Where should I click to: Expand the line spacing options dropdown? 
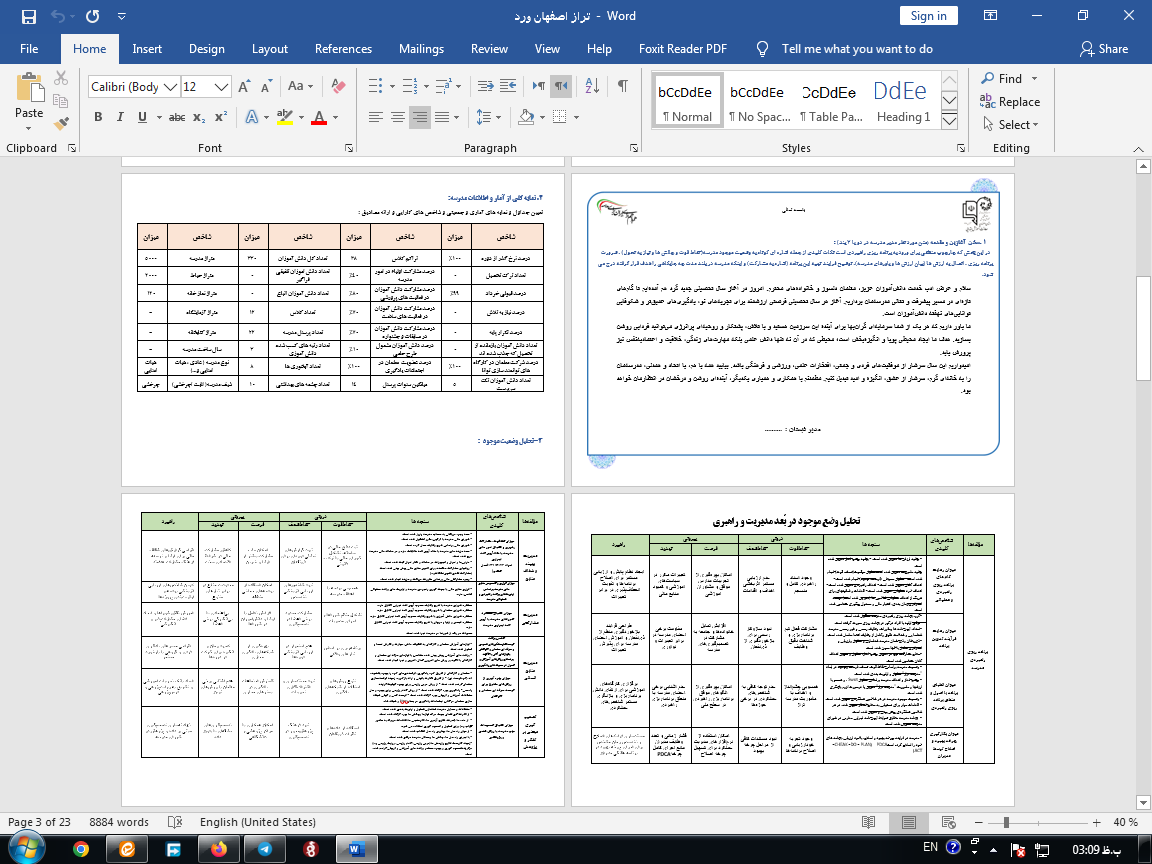click(x=495, y=117)
